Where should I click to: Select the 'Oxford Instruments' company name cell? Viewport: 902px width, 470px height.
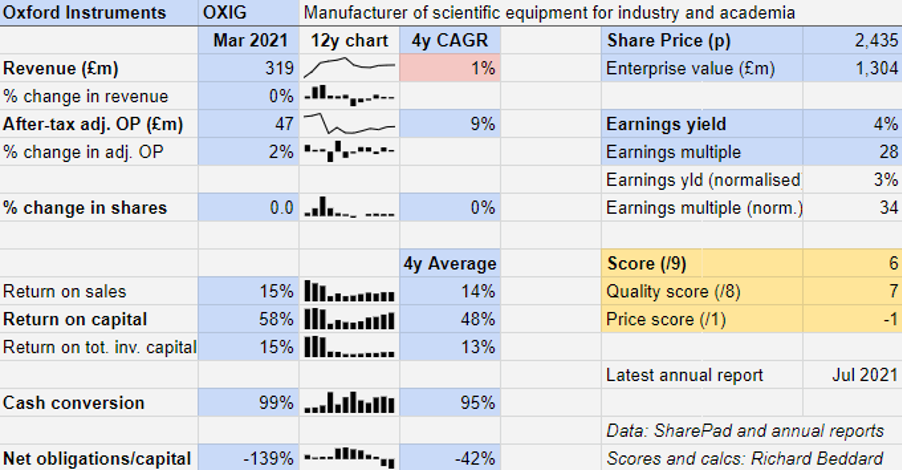coord(99,13)
